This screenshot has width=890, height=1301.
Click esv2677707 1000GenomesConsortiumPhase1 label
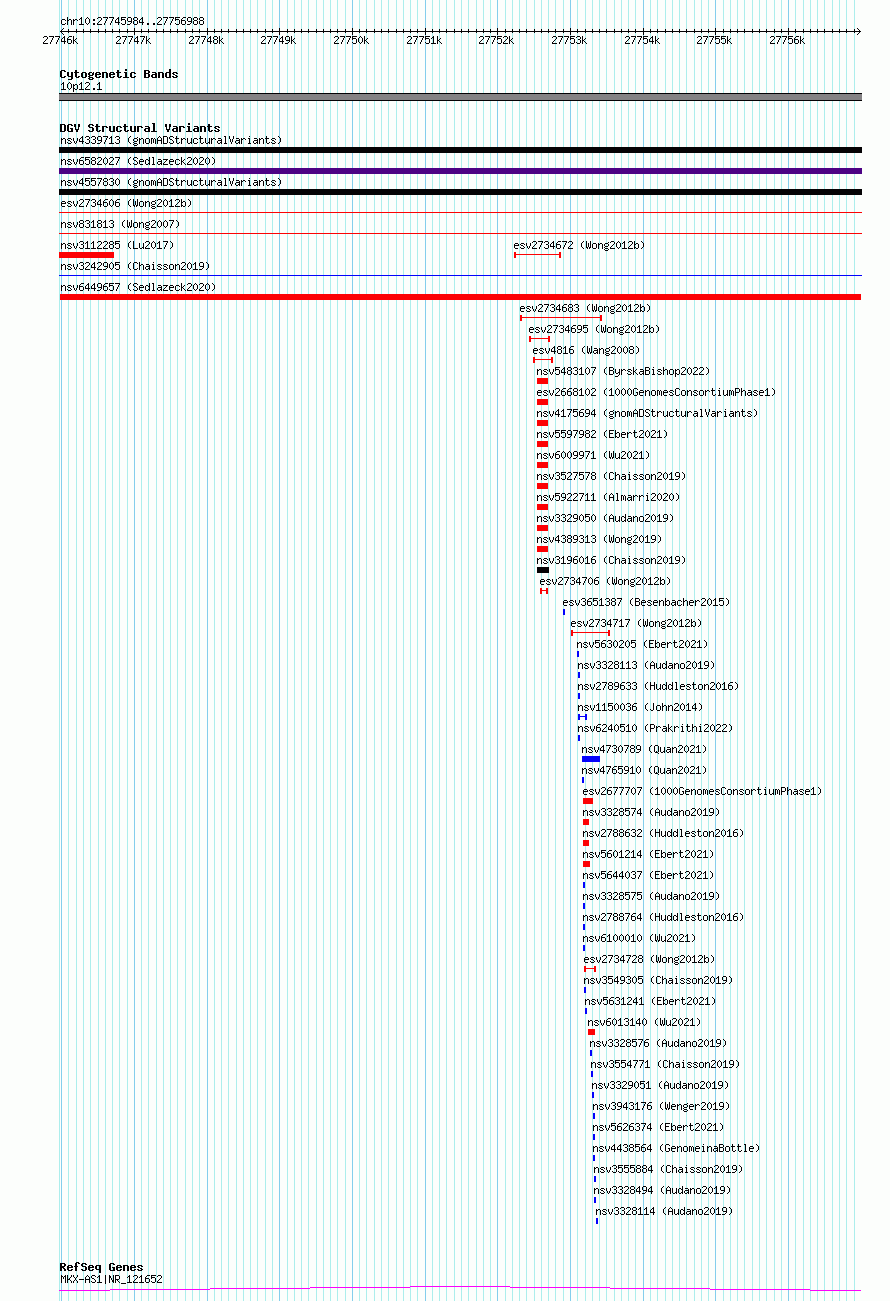click(x=702, y=791)
